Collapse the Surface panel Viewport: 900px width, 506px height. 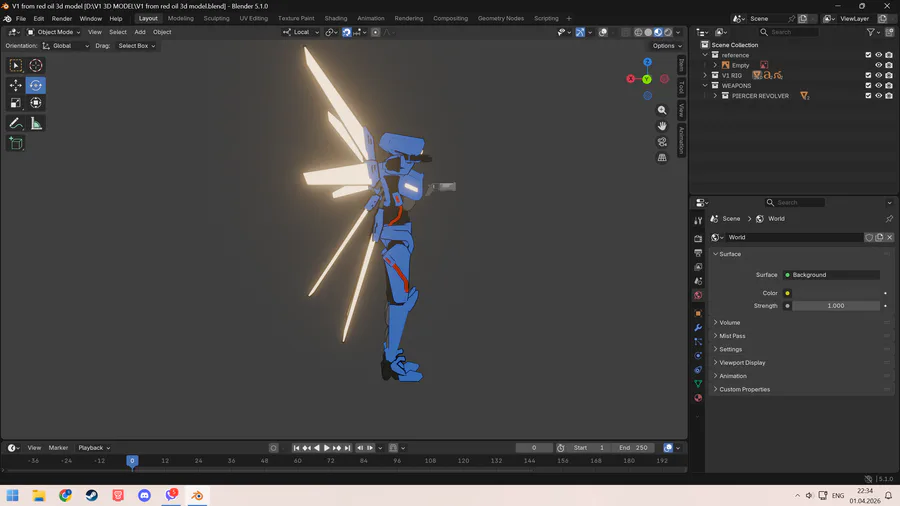tap(730, 254)
